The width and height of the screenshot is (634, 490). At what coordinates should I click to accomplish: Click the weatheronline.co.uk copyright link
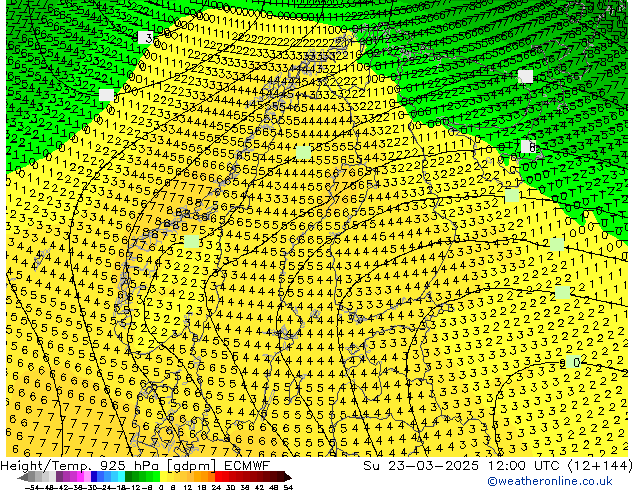pos(549,481)
